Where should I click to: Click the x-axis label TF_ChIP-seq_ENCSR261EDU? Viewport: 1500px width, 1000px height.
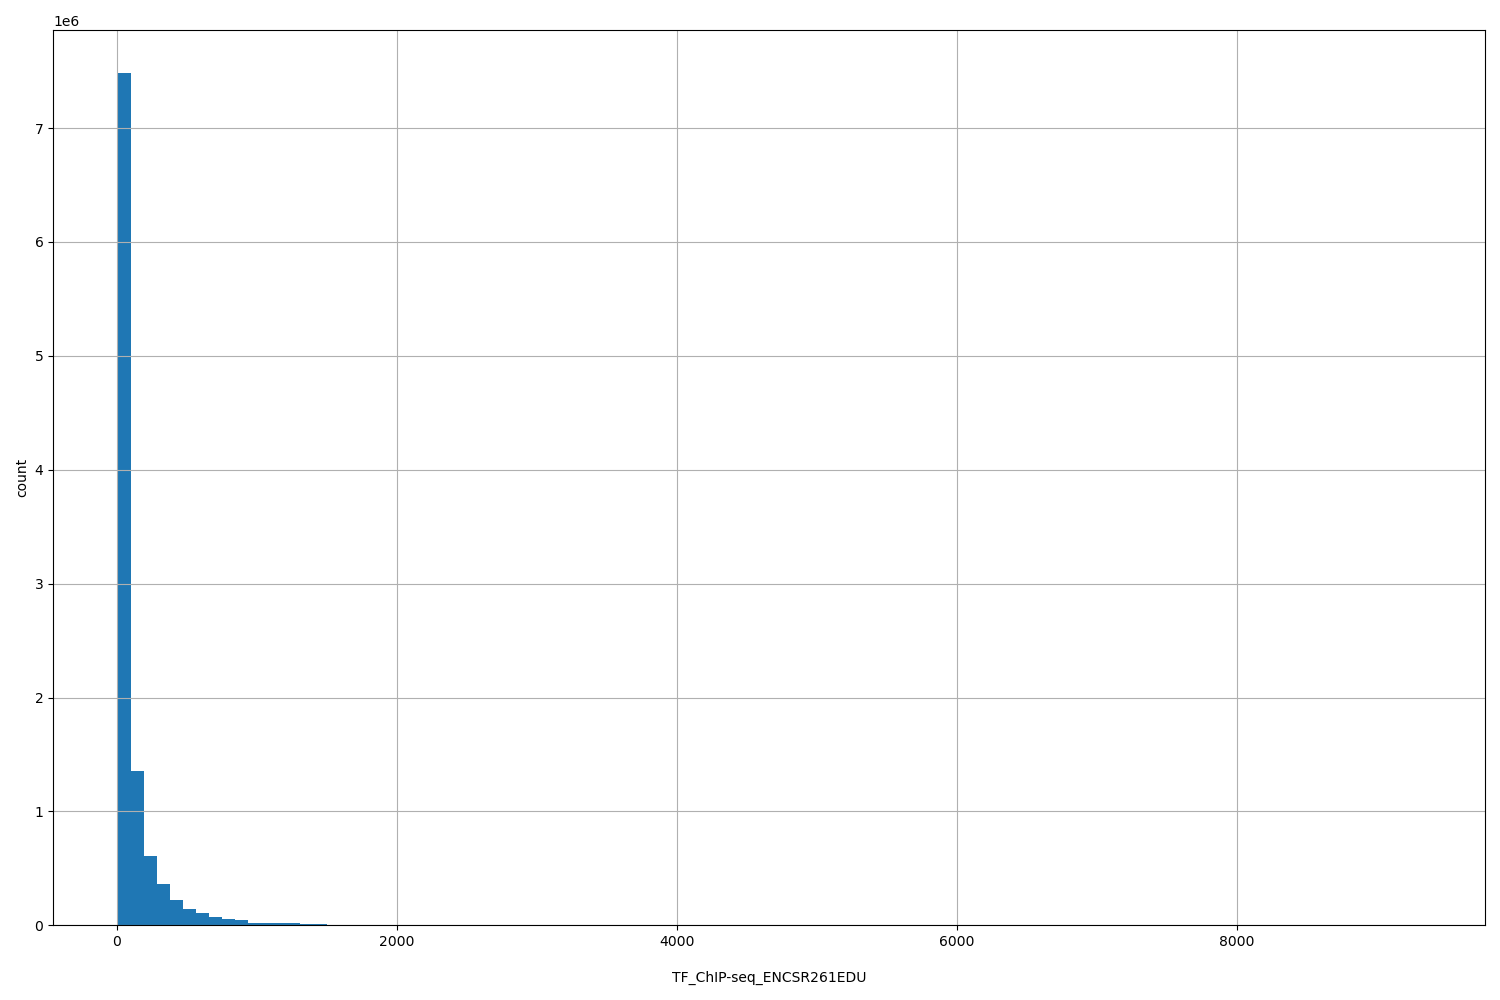(770, 978)
